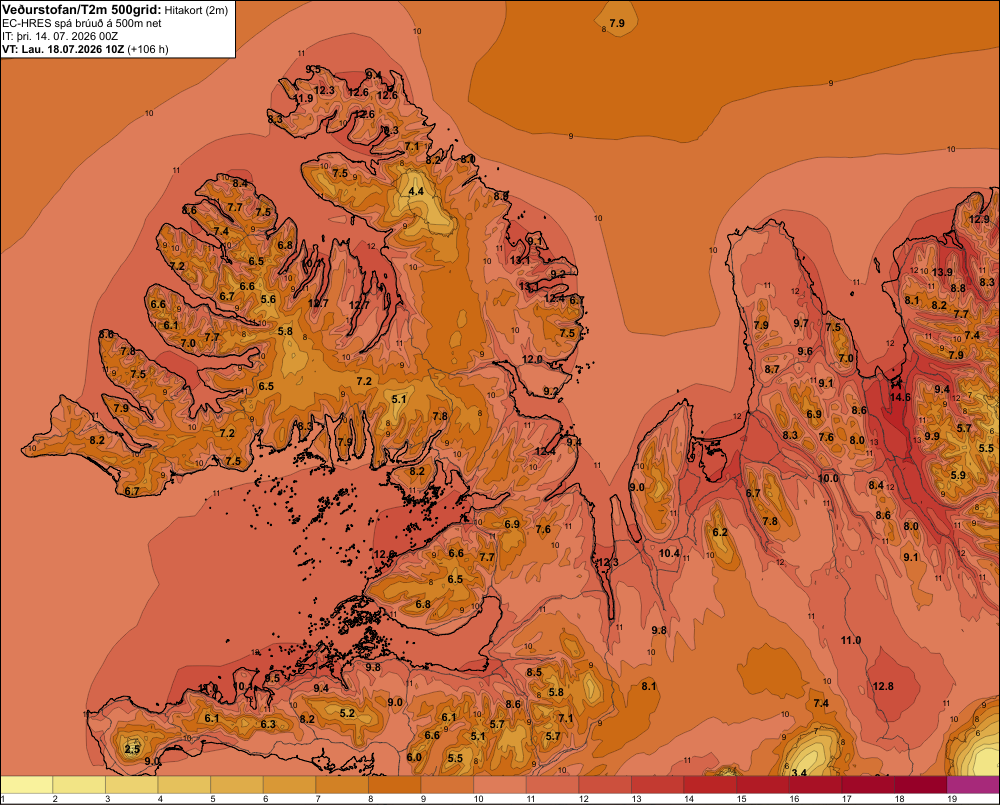This screenshot has height=805, width=1000.
Task: Select the legend tick label '14'
Action: [x=689, y=799]
